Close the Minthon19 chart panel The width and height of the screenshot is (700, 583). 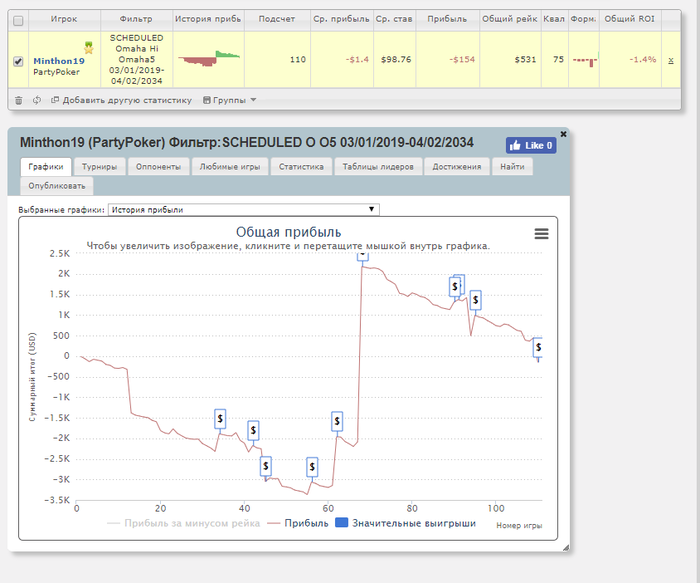coord(563,134)
